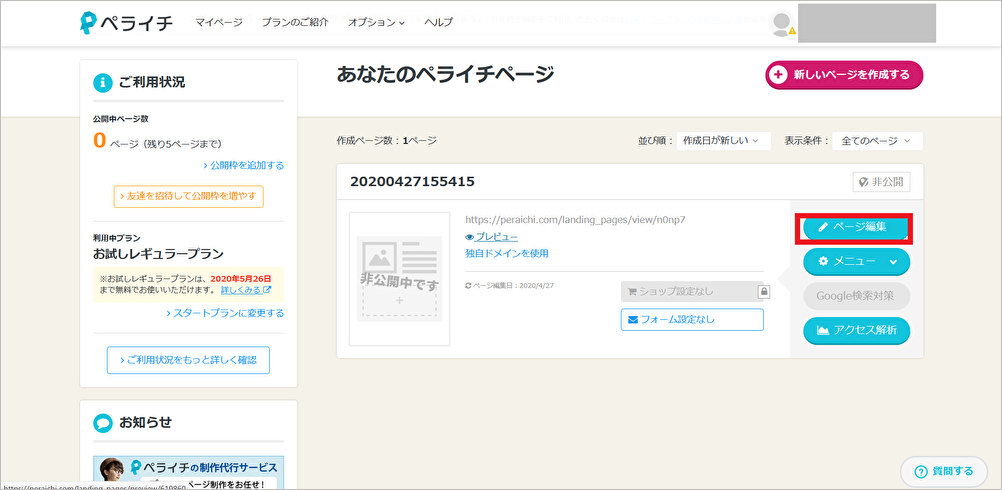Screen dimensions: 1002x490
Task: Click 新しいページを作成する button
Action: coord(844,75)
